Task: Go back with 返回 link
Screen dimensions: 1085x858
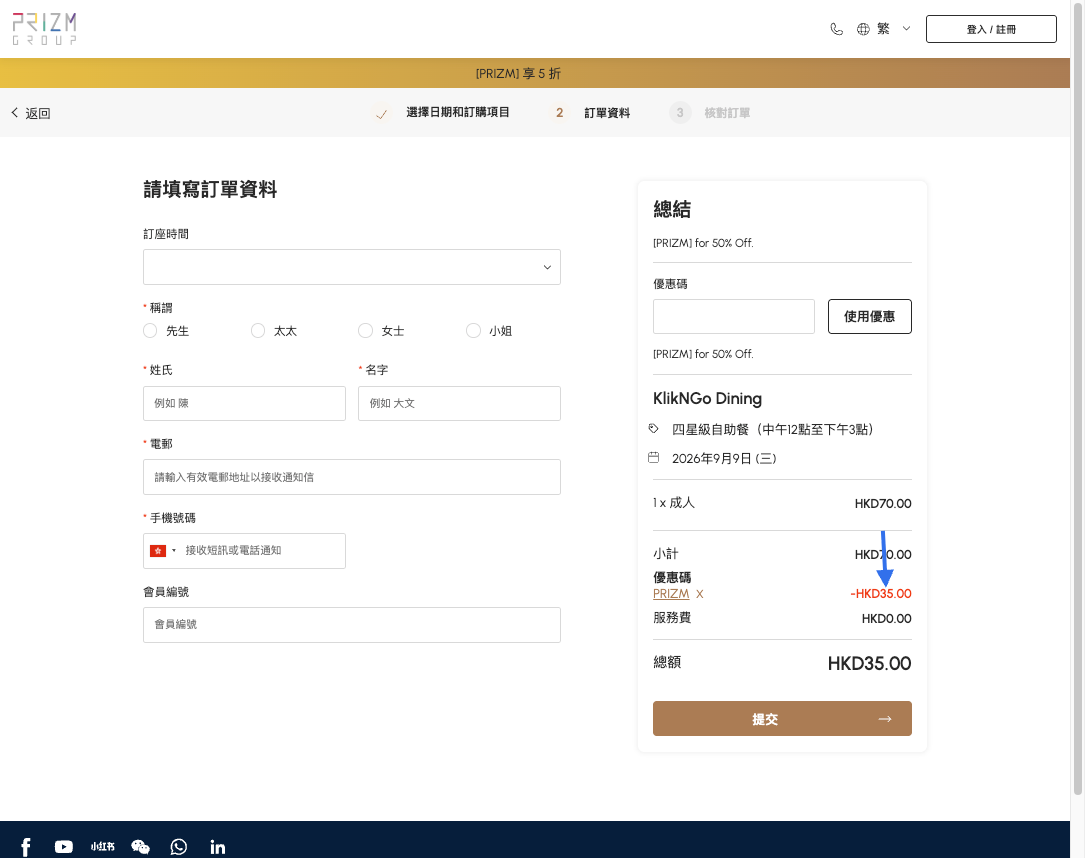Action: click(x=31, y=113)
